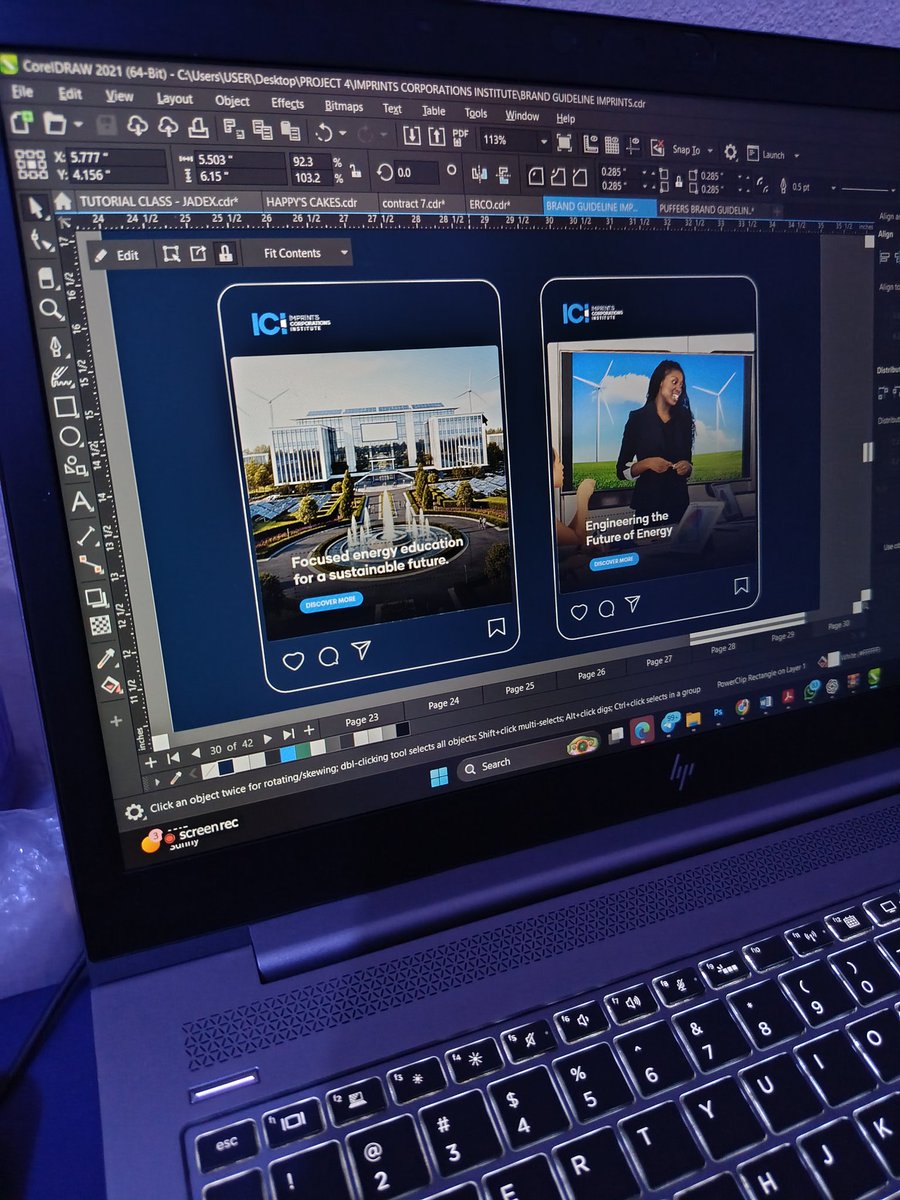Expand the Open button dropdown arrow
900x1200 pixels.
point(77,126)
